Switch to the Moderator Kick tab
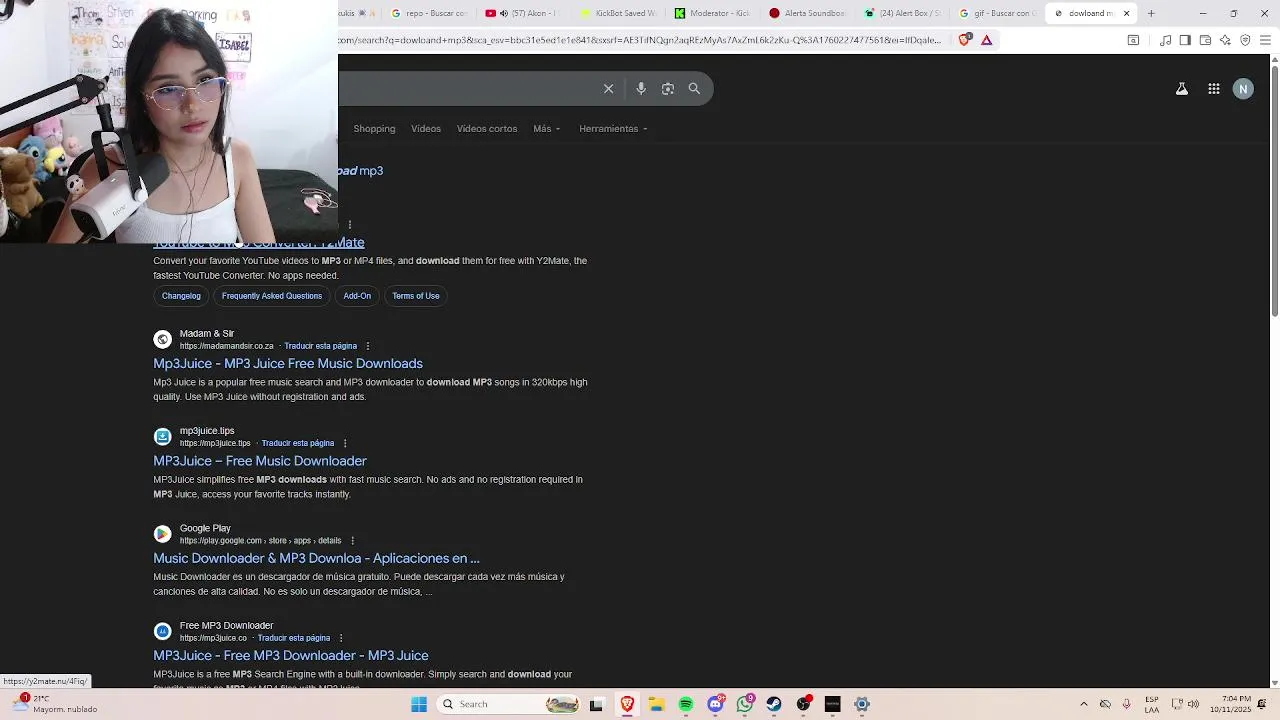 point(713,13)
